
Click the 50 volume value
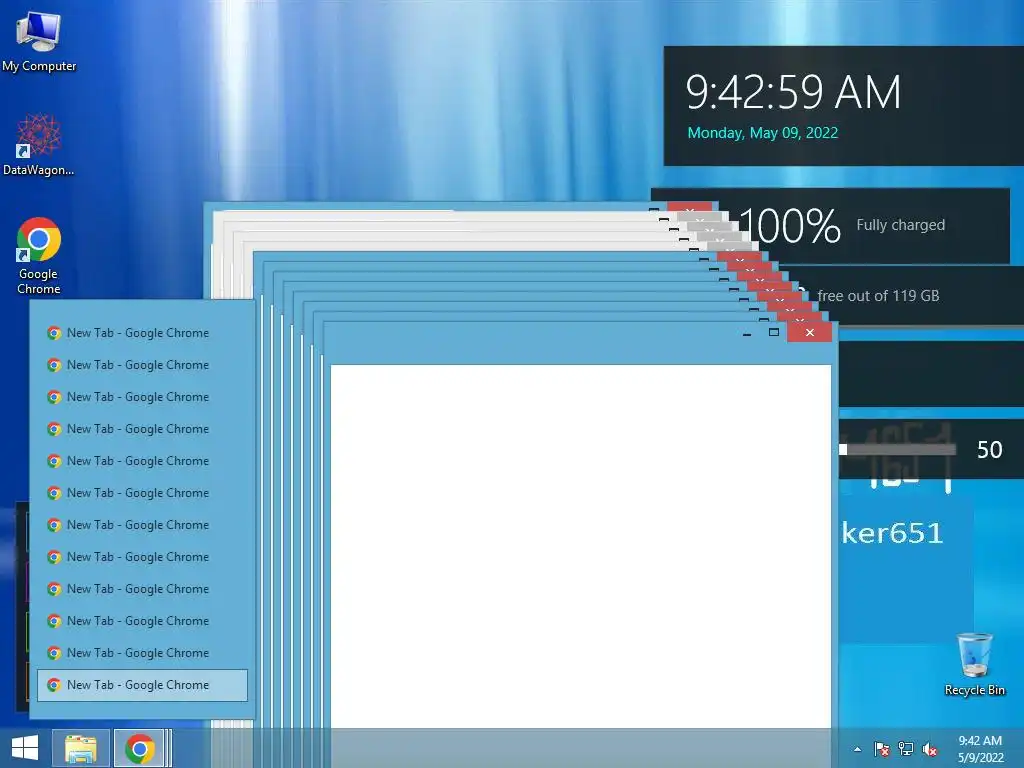coord(989,450)
